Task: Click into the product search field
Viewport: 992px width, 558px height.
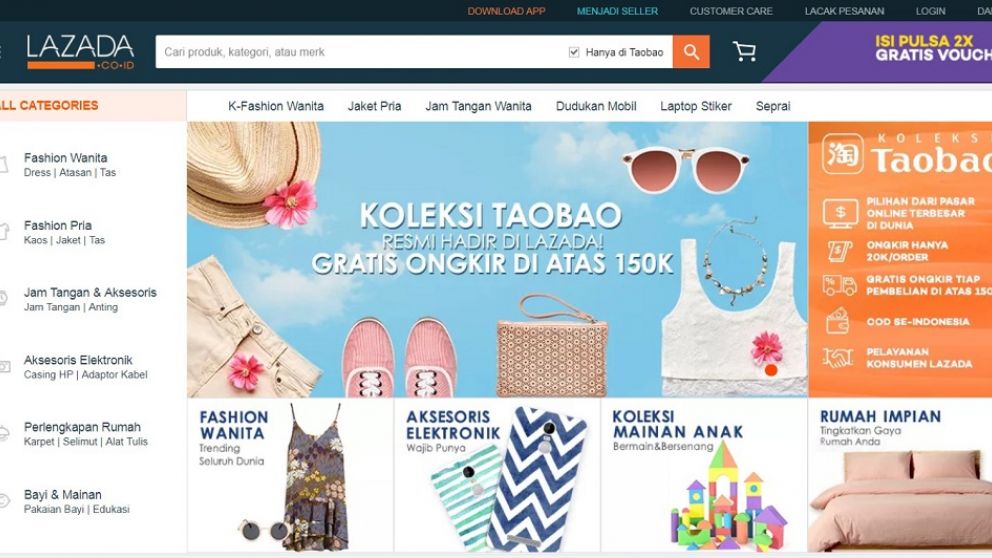Action: coord(361,52)
